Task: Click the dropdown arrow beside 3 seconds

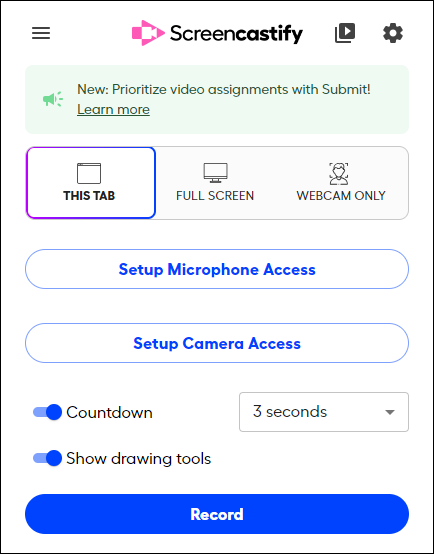Action: 389,412
